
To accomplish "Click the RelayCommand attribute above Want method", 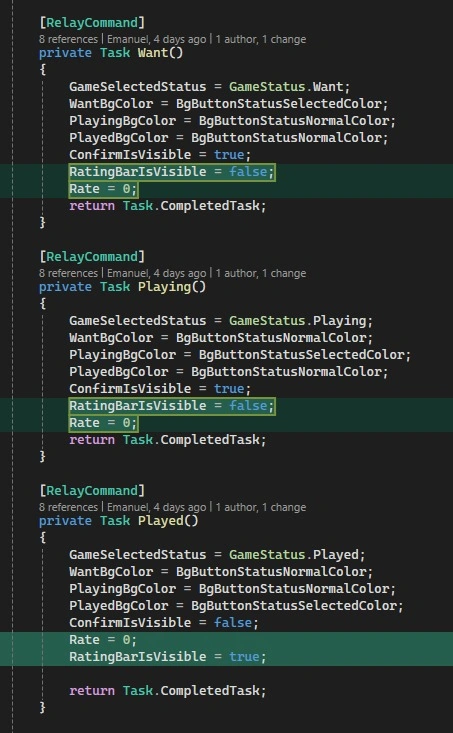I will (92, 22).
